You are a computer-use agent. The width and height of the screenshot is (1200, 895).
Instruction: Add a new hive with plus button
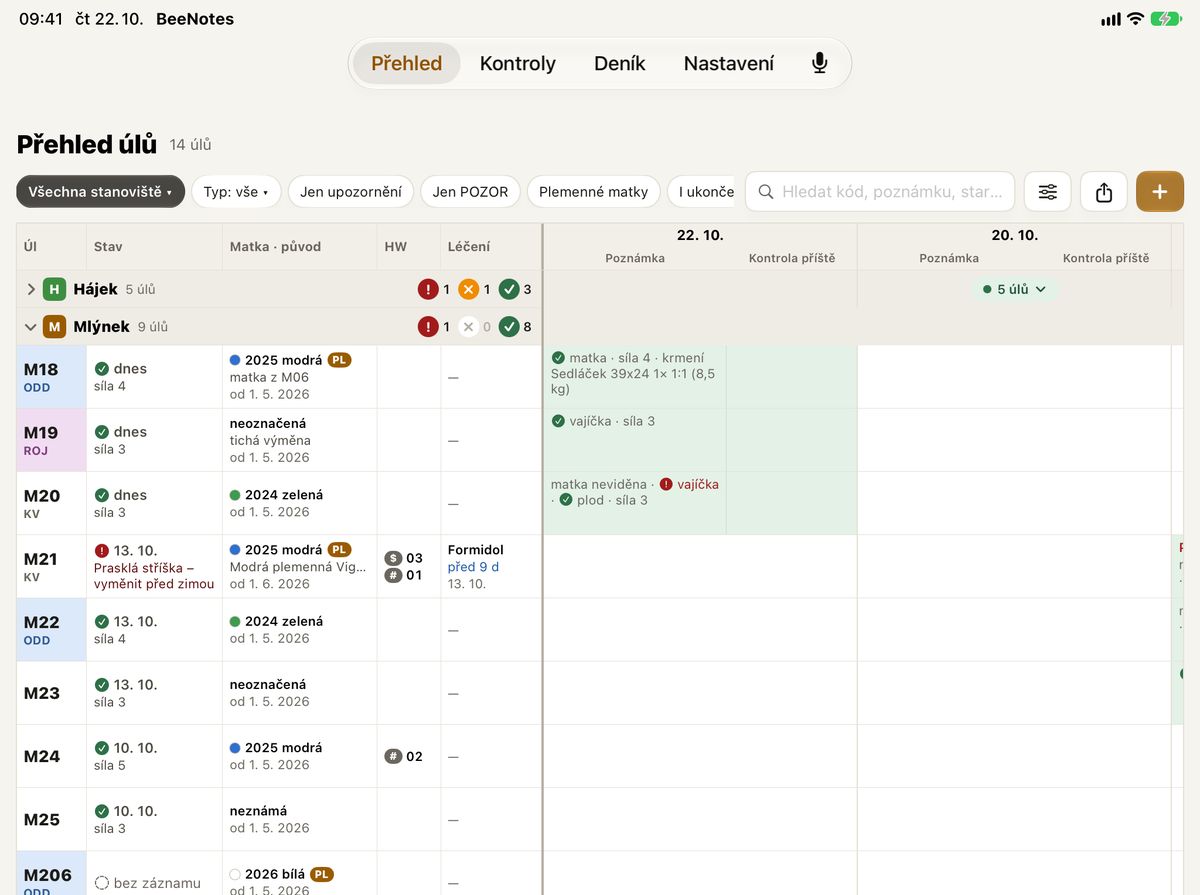1160,192
